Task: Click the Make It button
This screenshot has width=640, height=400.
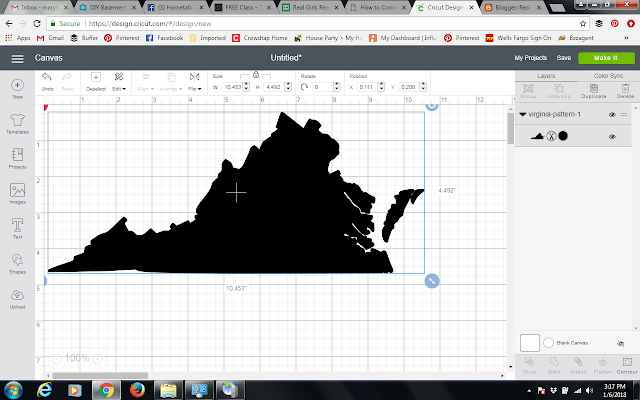Action: (606, 58)
